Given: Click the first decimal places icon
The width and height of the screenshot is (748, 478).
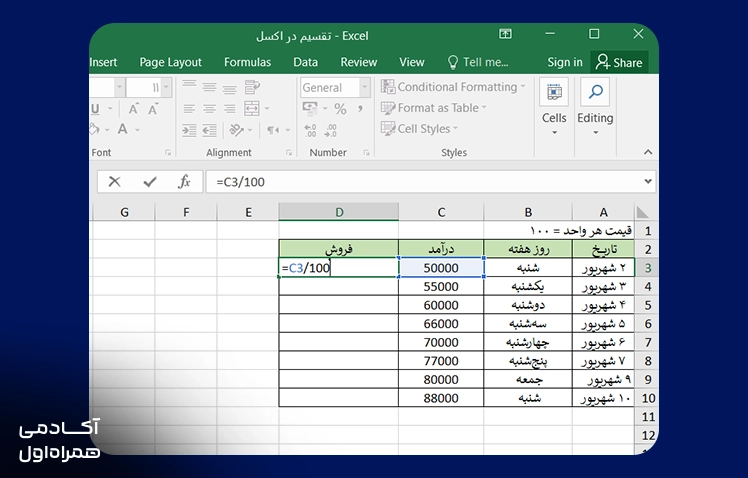Looking at the screenshot, I should pos(310,130).
